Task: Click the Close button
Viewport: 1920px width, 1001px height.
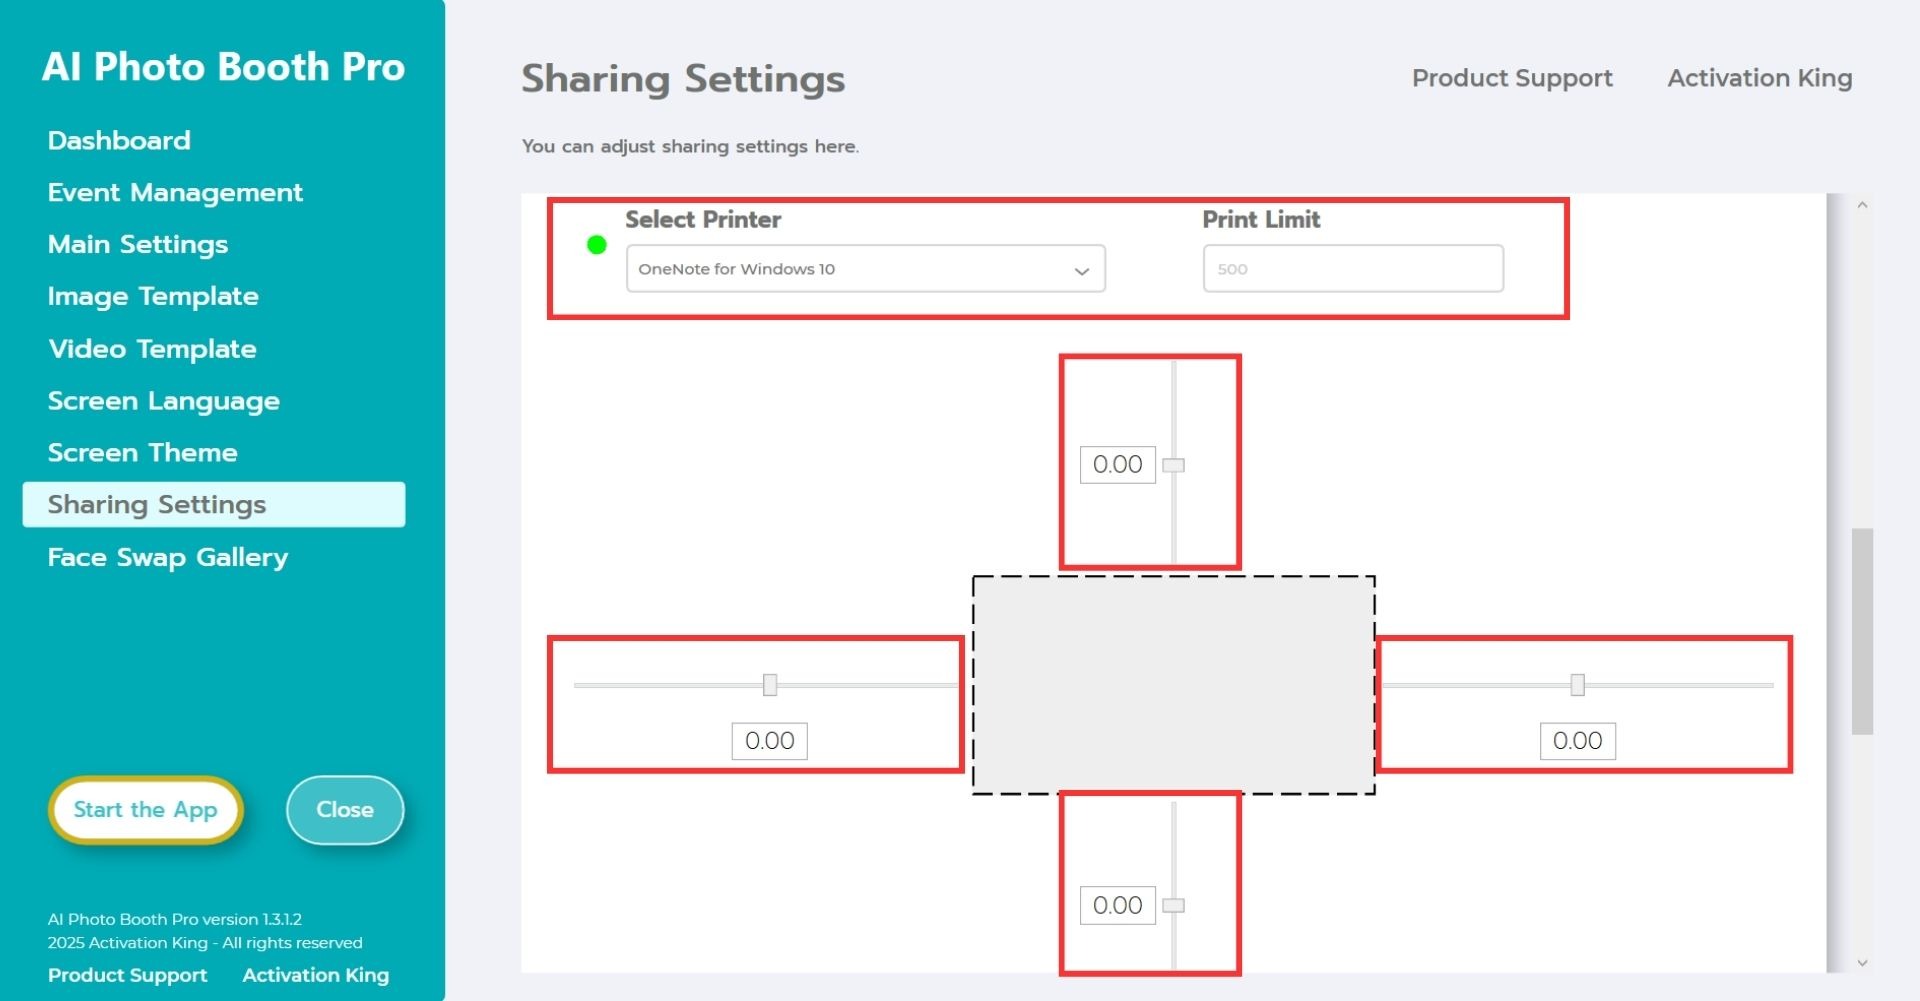Action: [x=345, y=810]
